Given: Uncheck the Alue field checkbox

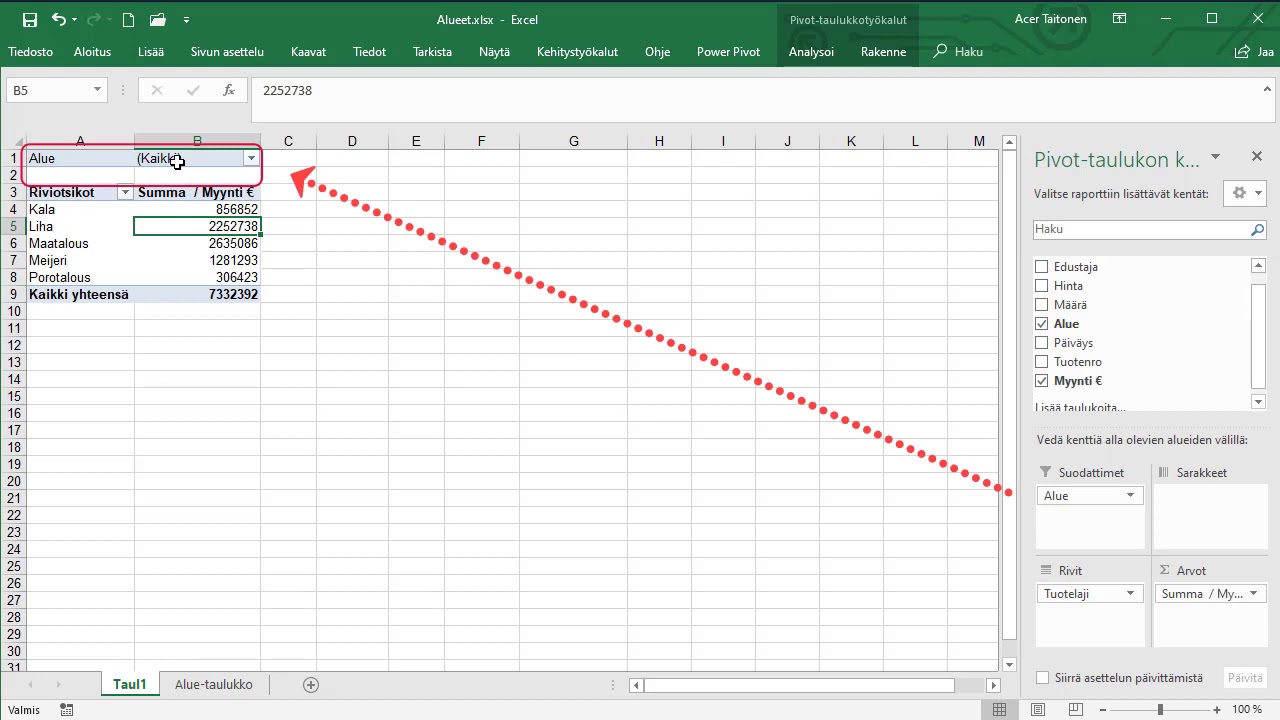Looking at the screenshot, I should (x=1042, y=324).
